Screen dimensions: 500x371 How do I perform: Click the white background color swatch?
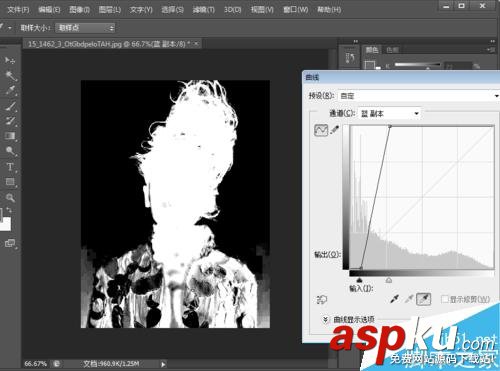tap(6, 224)
